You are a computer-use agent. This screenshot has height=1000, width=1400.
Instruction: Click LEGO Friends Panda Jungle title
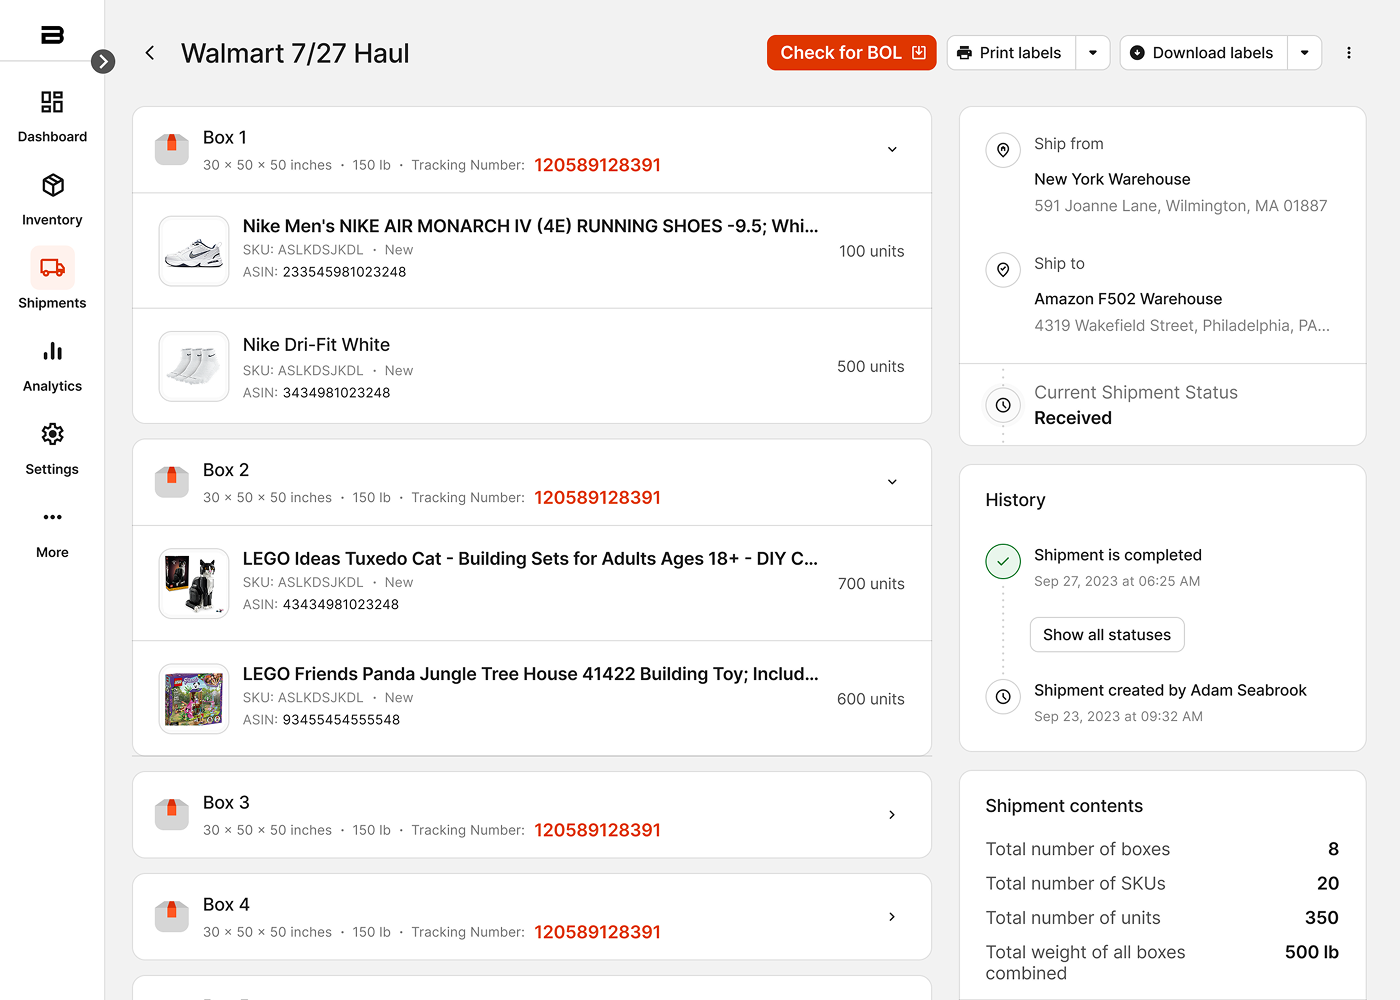530,674
